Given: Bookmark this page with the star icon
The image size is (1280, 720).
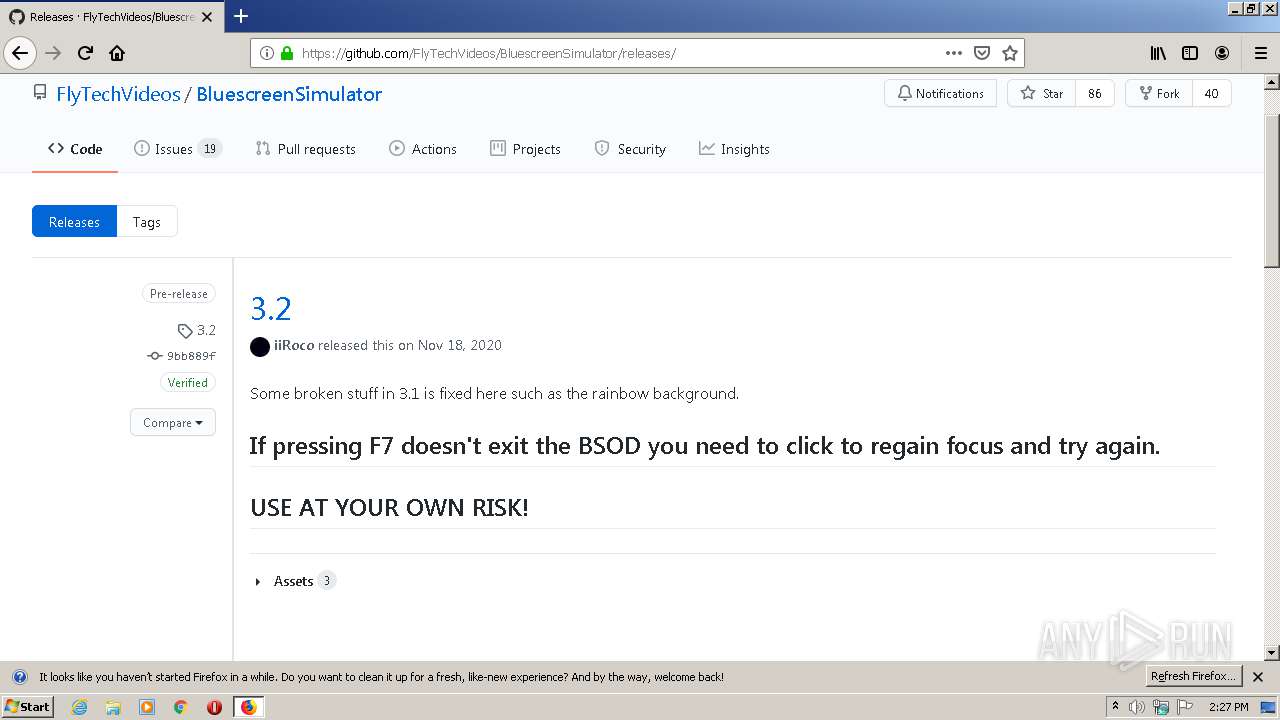Looking at the screenshot, I should coord(1010,53).
